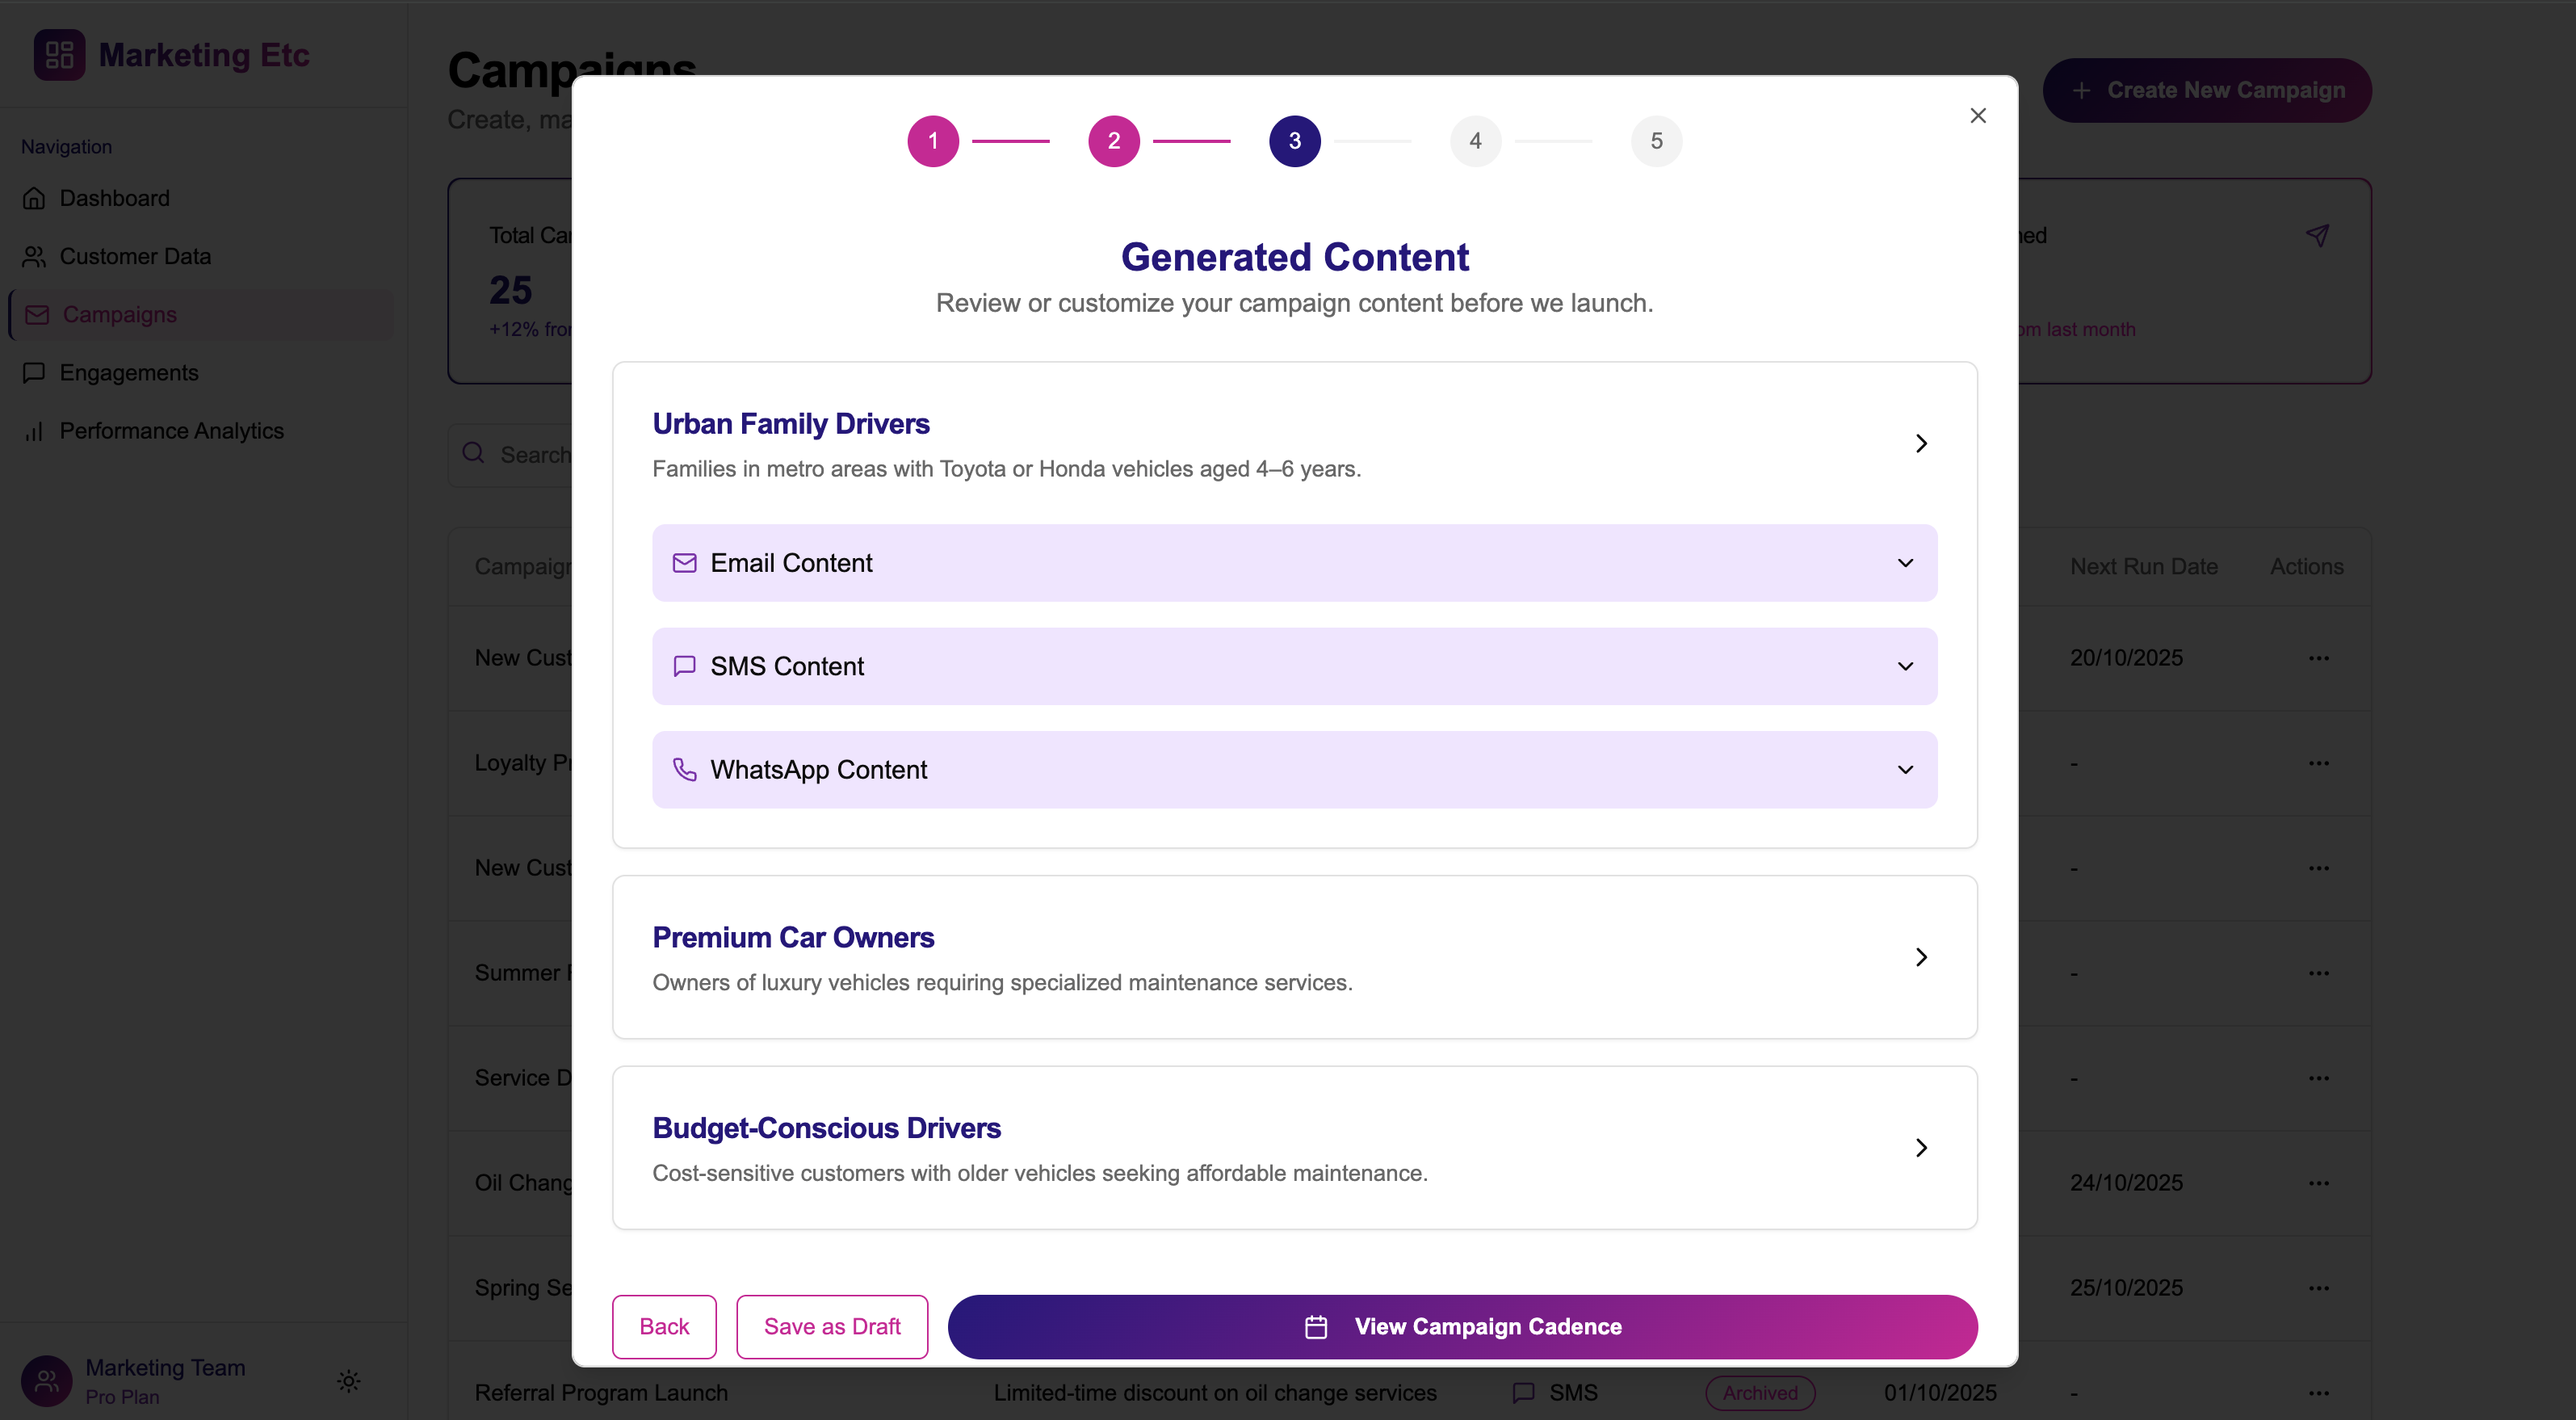Click the phone icon beside WhatsApp Content
The width and height of the screenshot is (2576, 1420).
click(684, 769)
